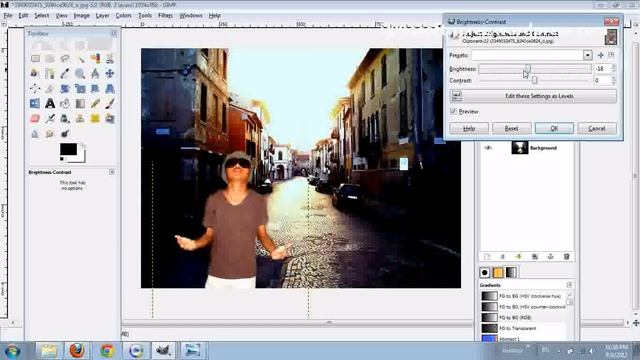640x360 pixels.
Task: Click the Brightness slider handle
Action: click(527, 68)
